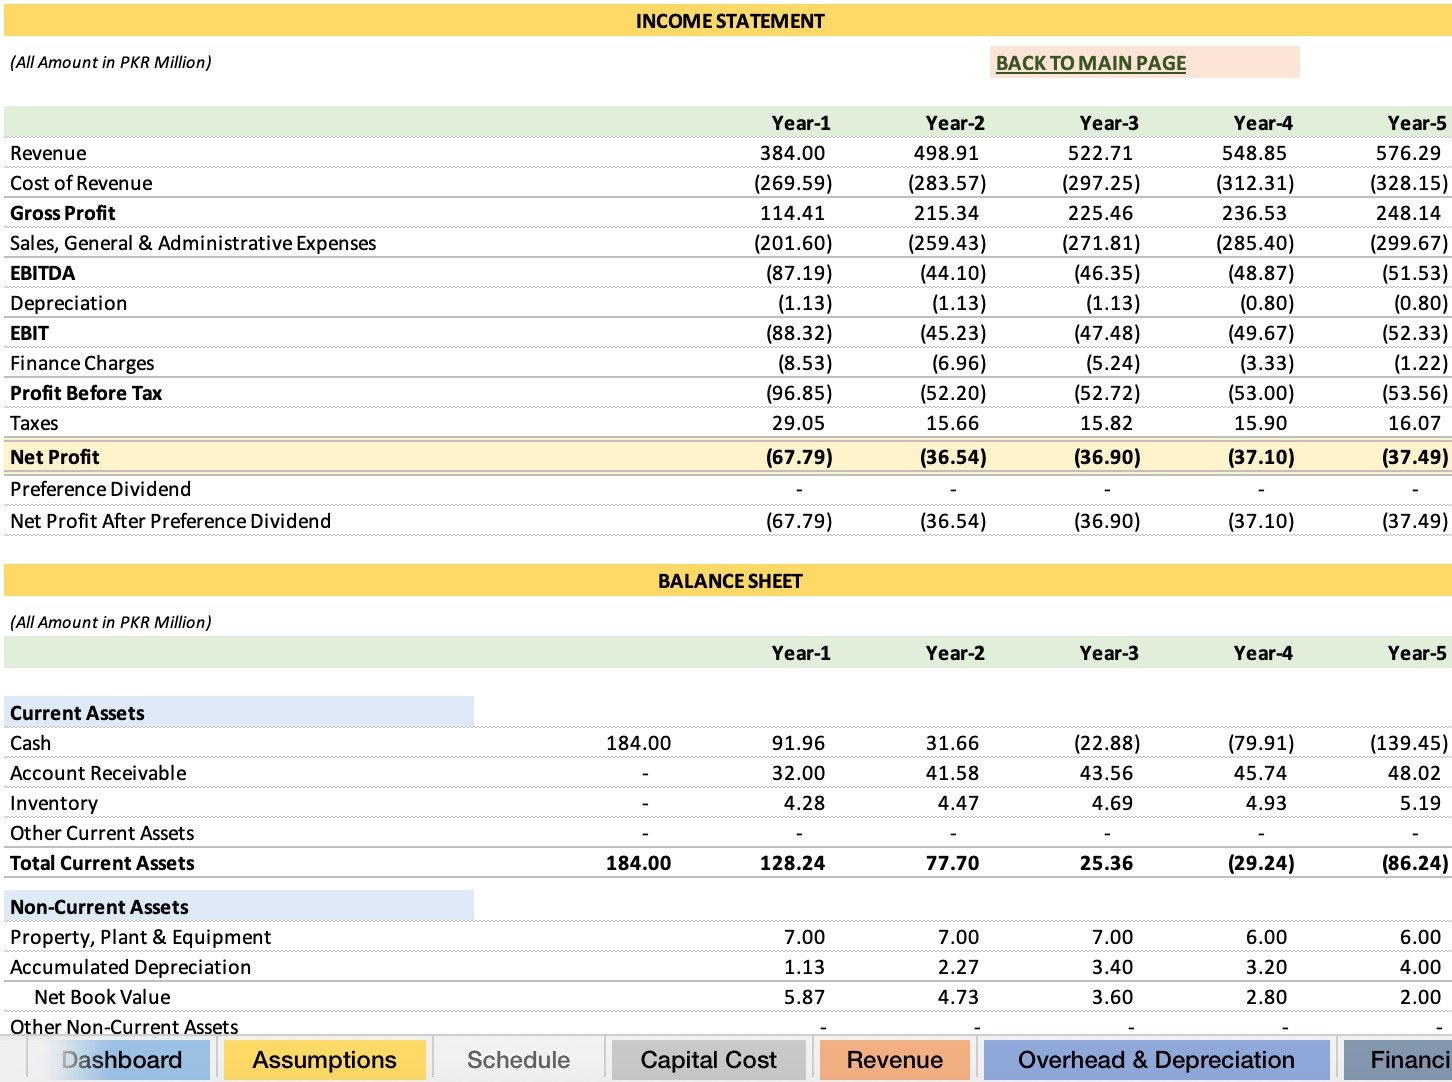Image resolution: width=1452 pixels, height=1082 pixels.
Task: Select Year-5 header in balance sheet
Action: [x=1417, y=653]
